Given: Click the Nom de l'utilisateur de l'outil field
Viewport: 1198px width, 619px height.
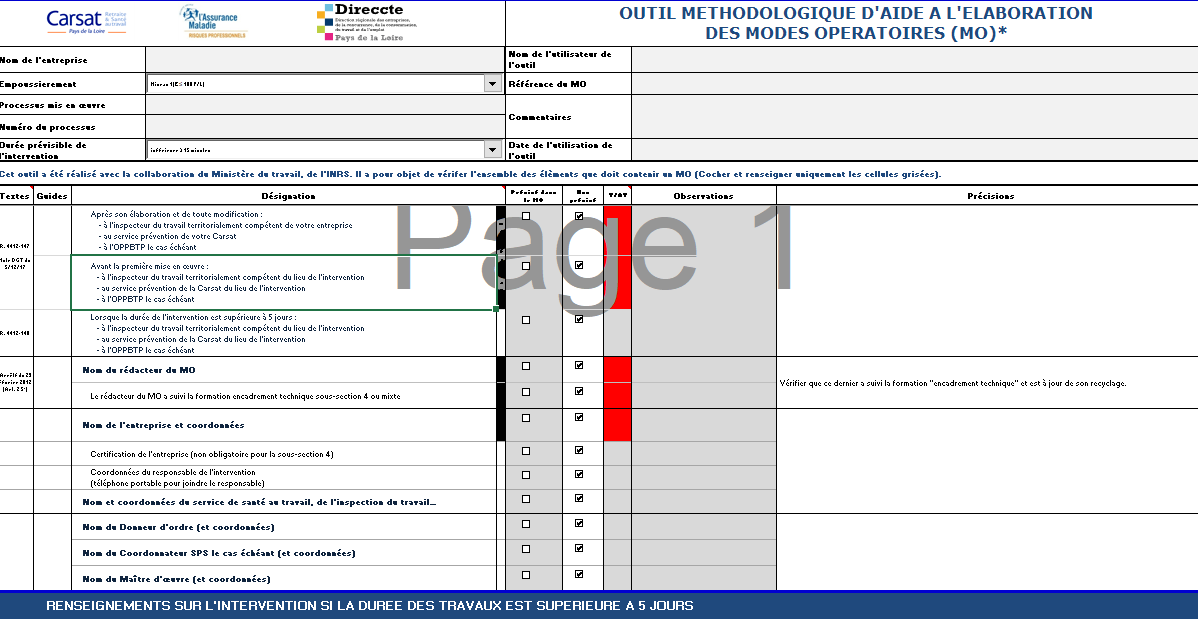Looking at the screenshot, I should point(915,60).
